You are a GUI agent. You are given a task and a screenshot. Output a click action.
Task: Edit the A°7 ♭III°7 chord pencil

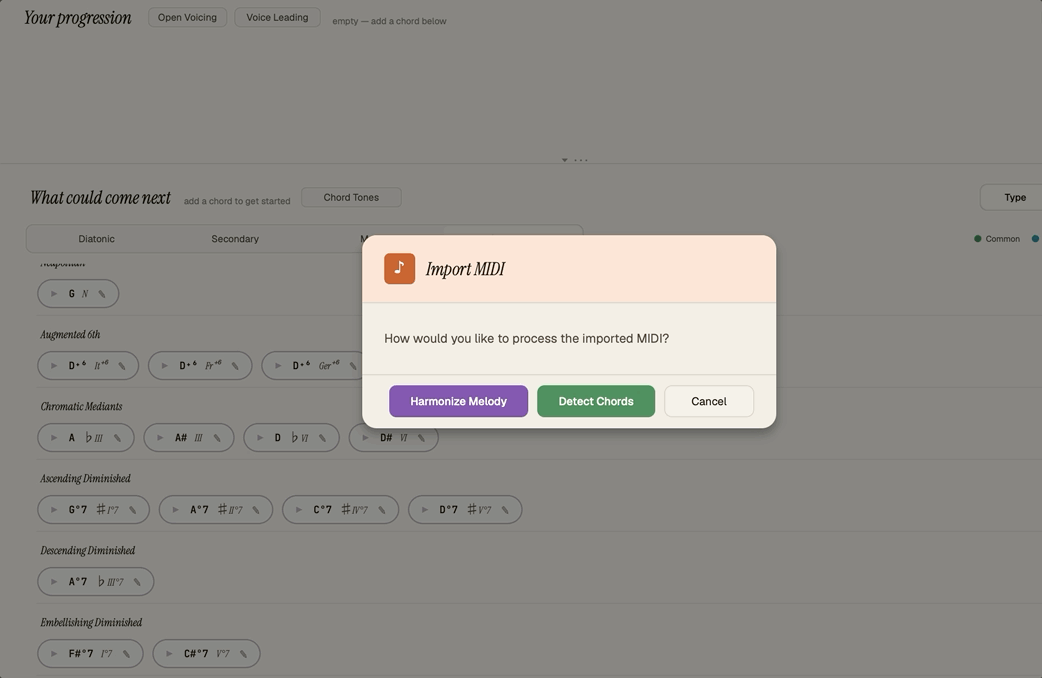click(138, 582)
